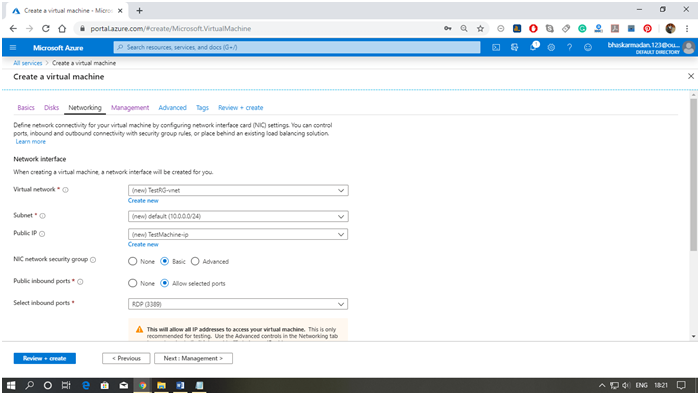Show Public IP info tooltip icon

point(42,234)
